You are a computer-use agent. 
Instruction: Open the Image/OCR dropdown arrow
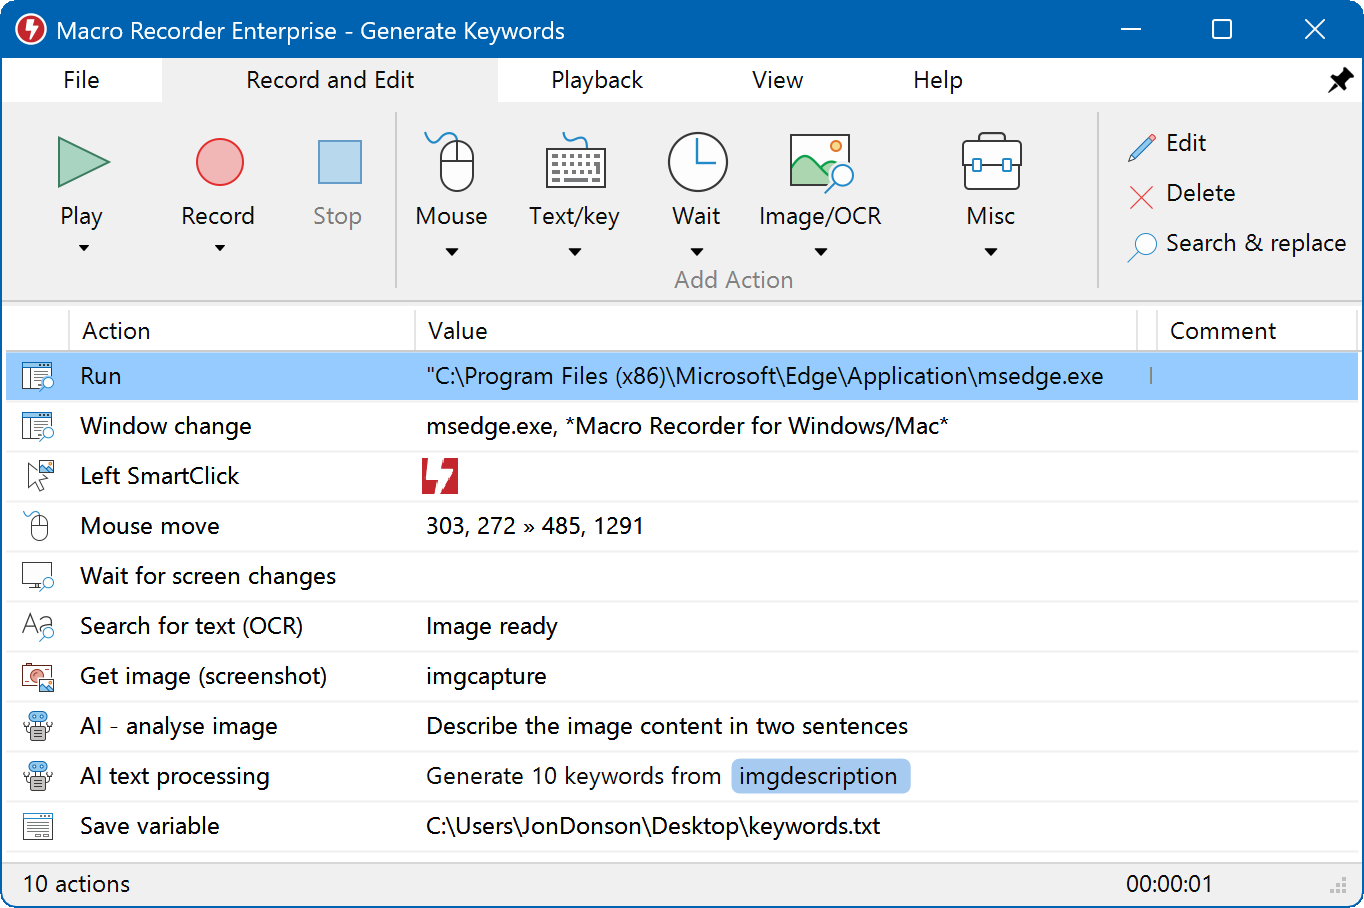(x=820, y=252)
